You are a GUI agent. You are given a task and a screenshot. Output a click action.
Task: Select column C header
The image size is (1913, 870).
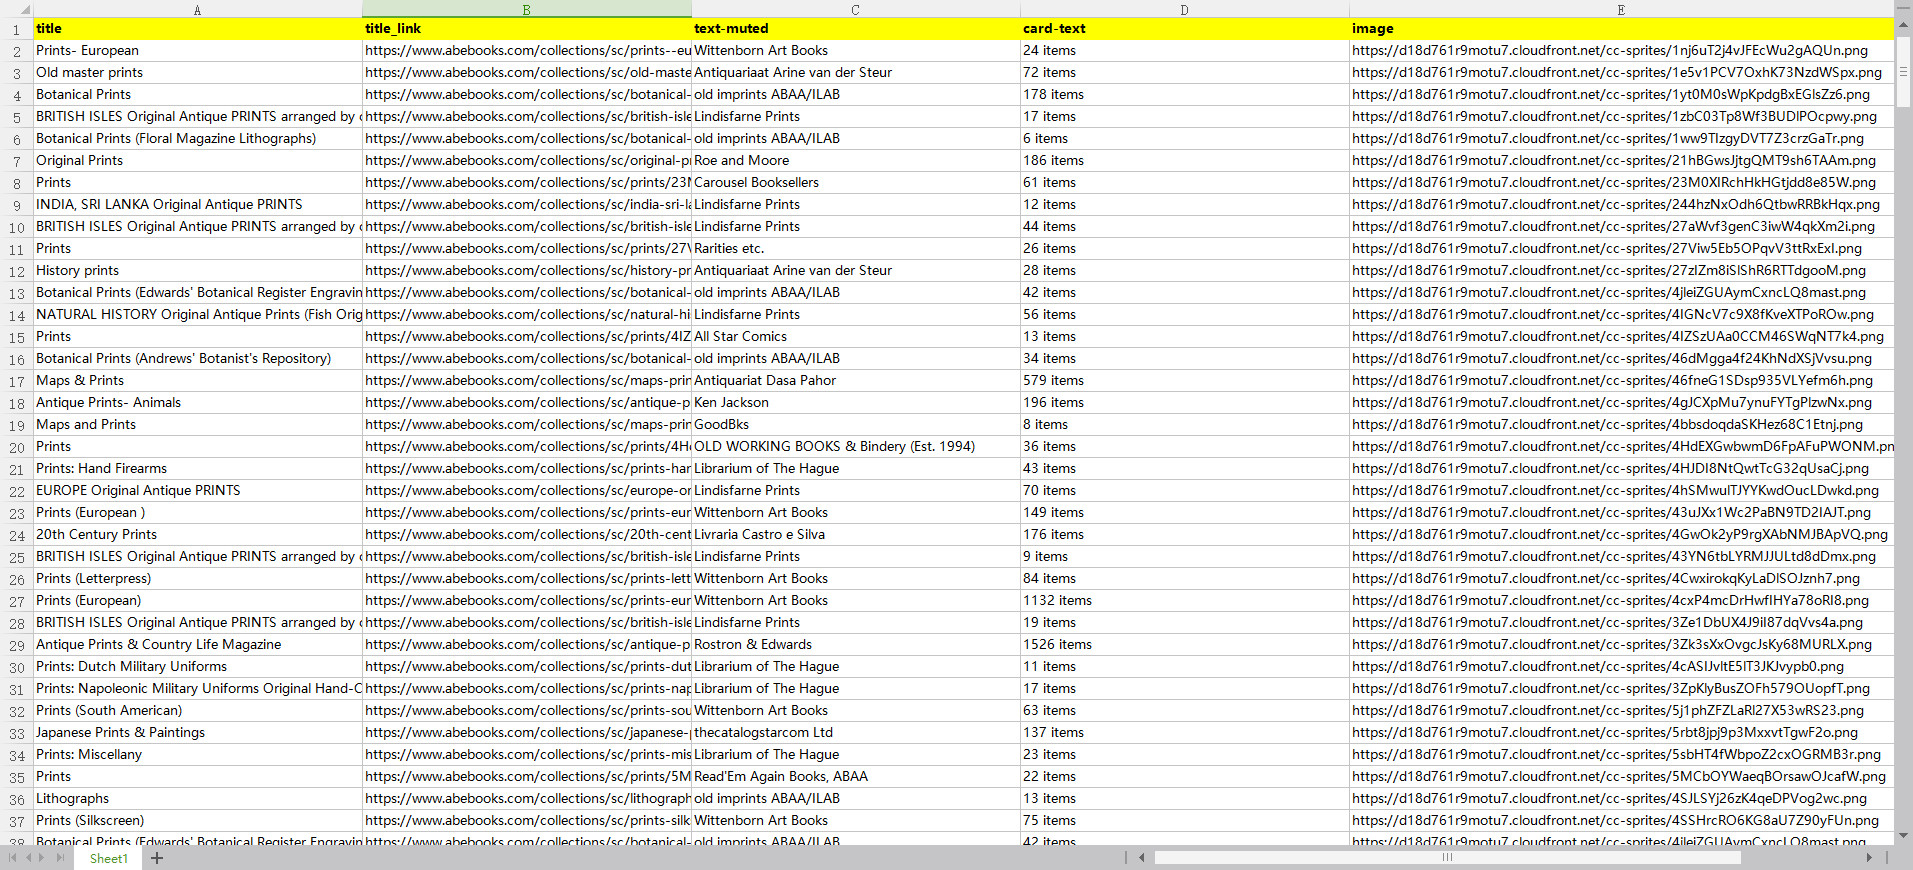click(855, 10)
